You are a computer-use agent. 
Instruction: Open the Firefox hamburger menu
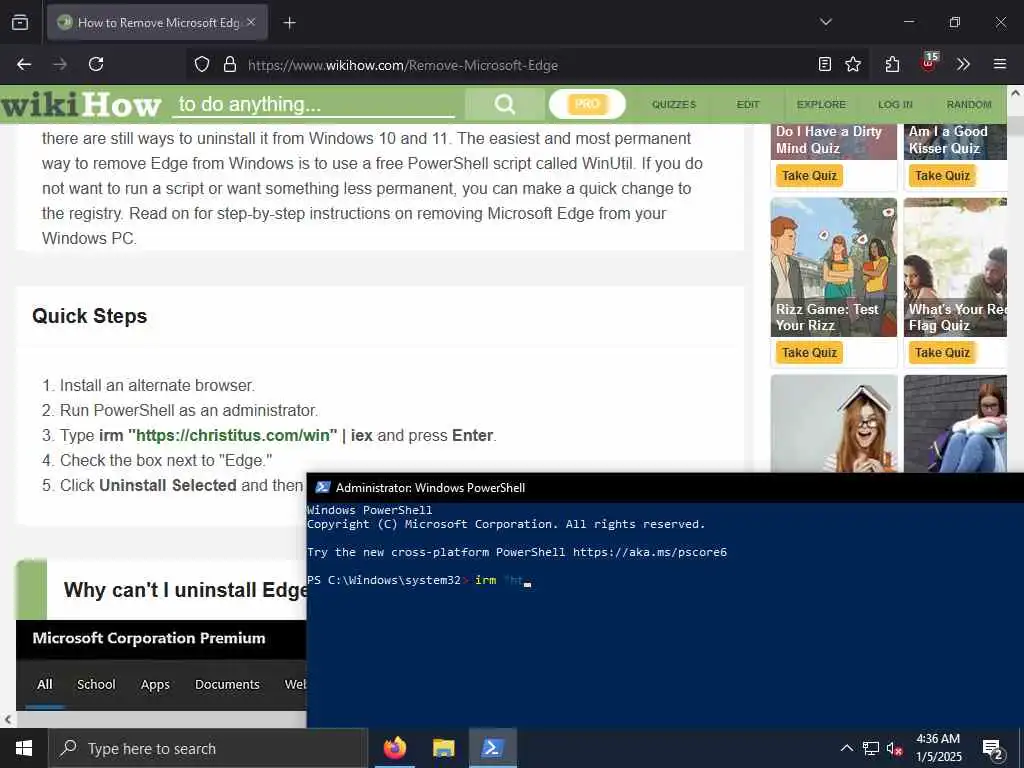[999, 64]
